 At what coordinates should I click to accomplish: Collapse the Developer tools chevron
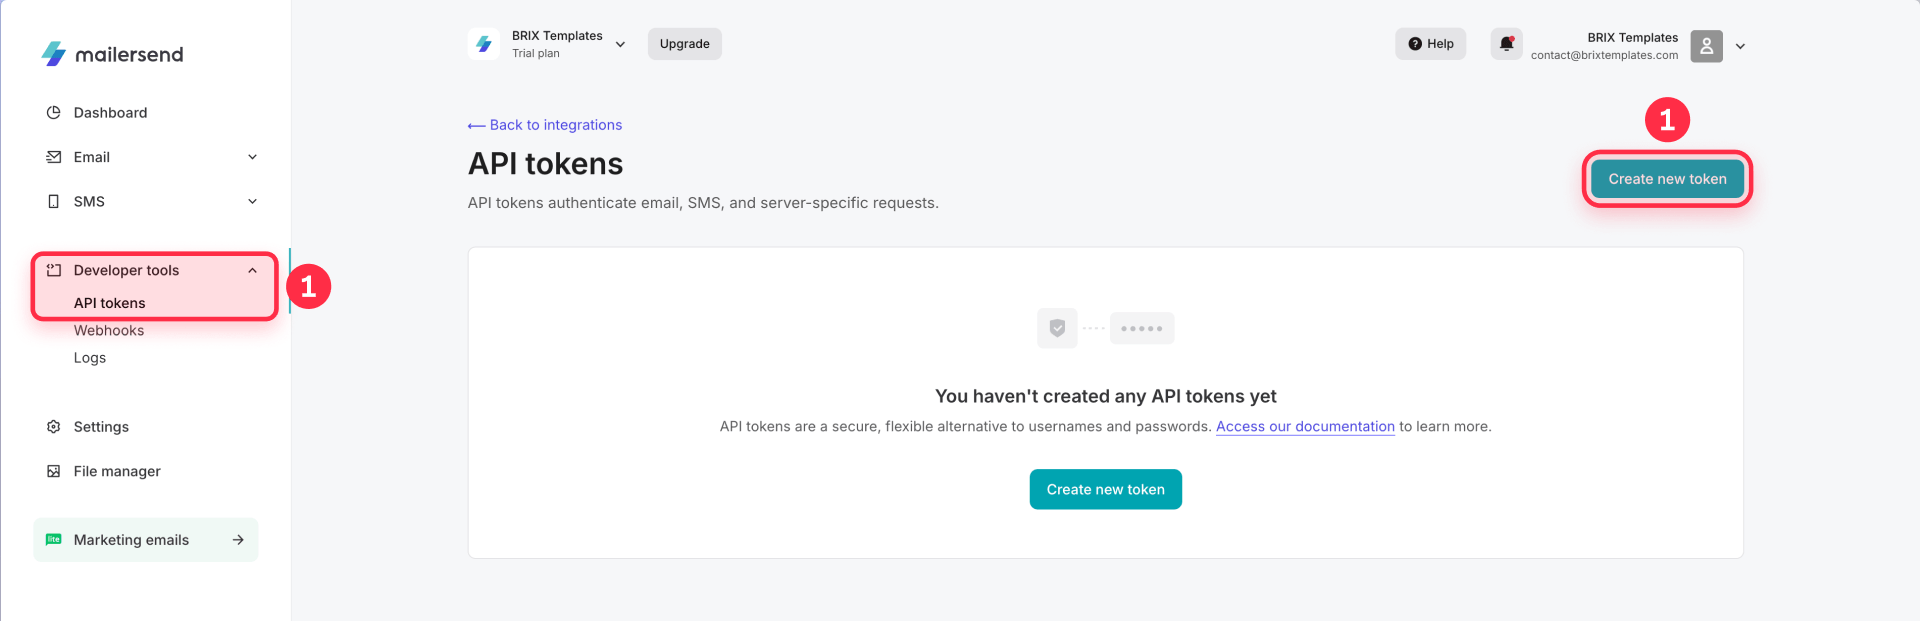[x=252, y=270]
